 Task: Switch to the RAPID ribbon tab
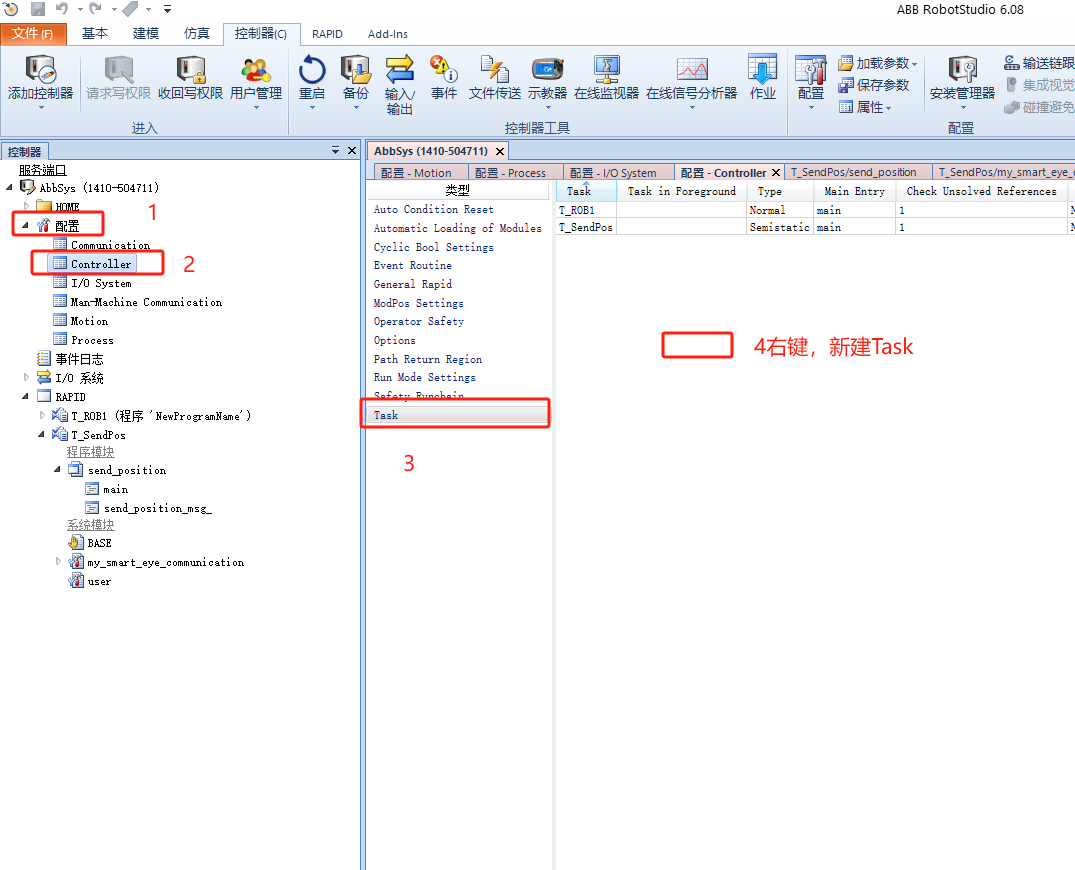(327, 33)
